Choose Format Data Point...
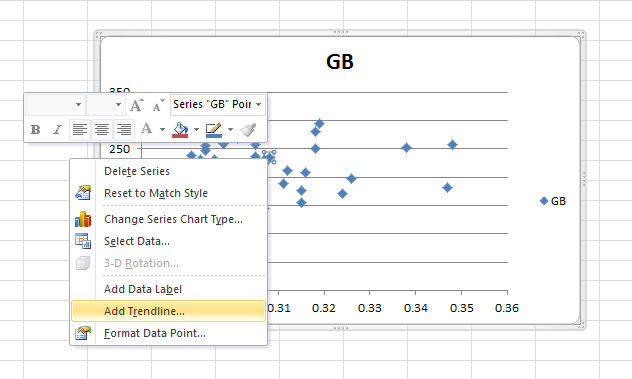 click(x=168, y=333)
